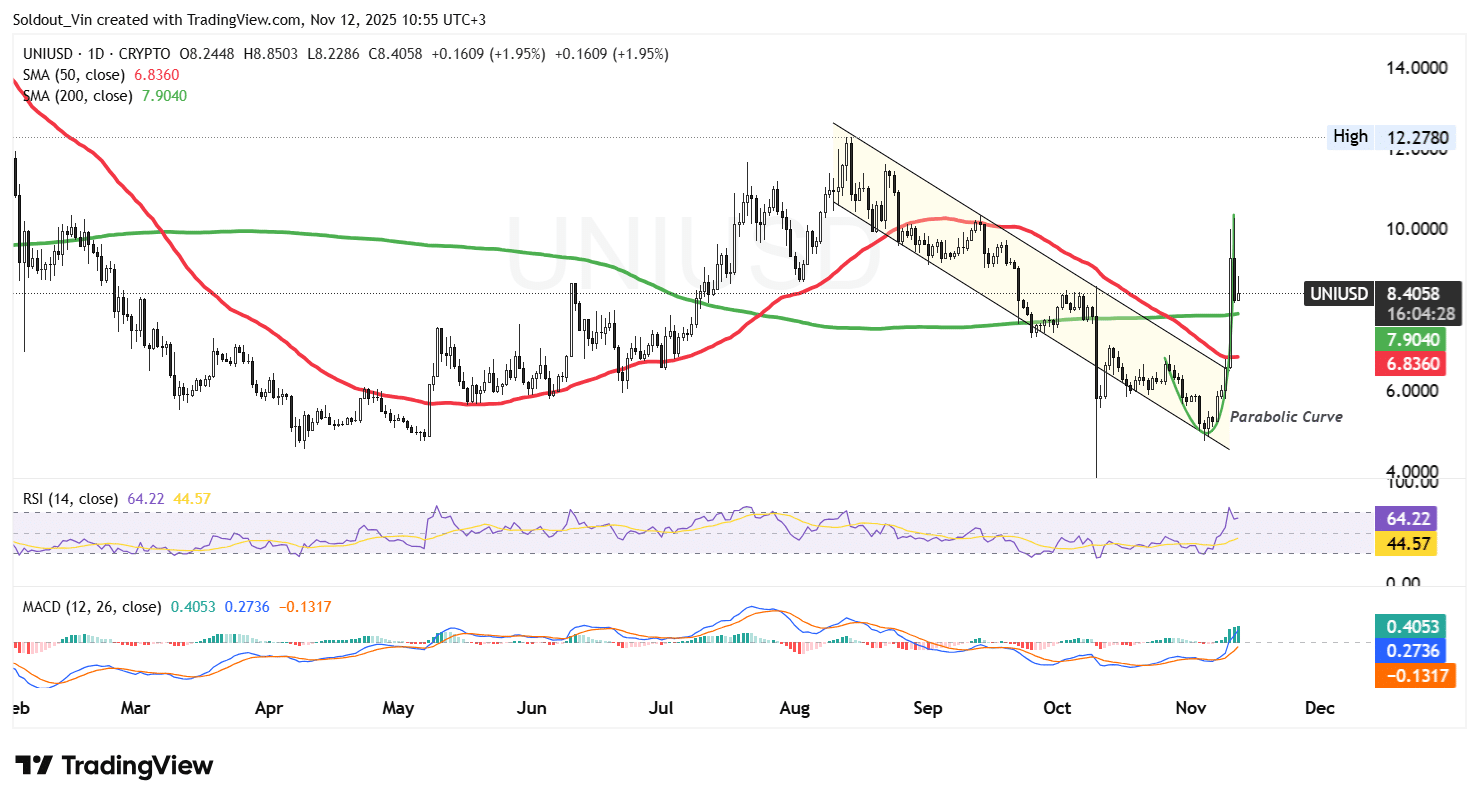
Task: Click the Nov label on the time axis
Action: pyautogui.click(x=1190, y=708)
